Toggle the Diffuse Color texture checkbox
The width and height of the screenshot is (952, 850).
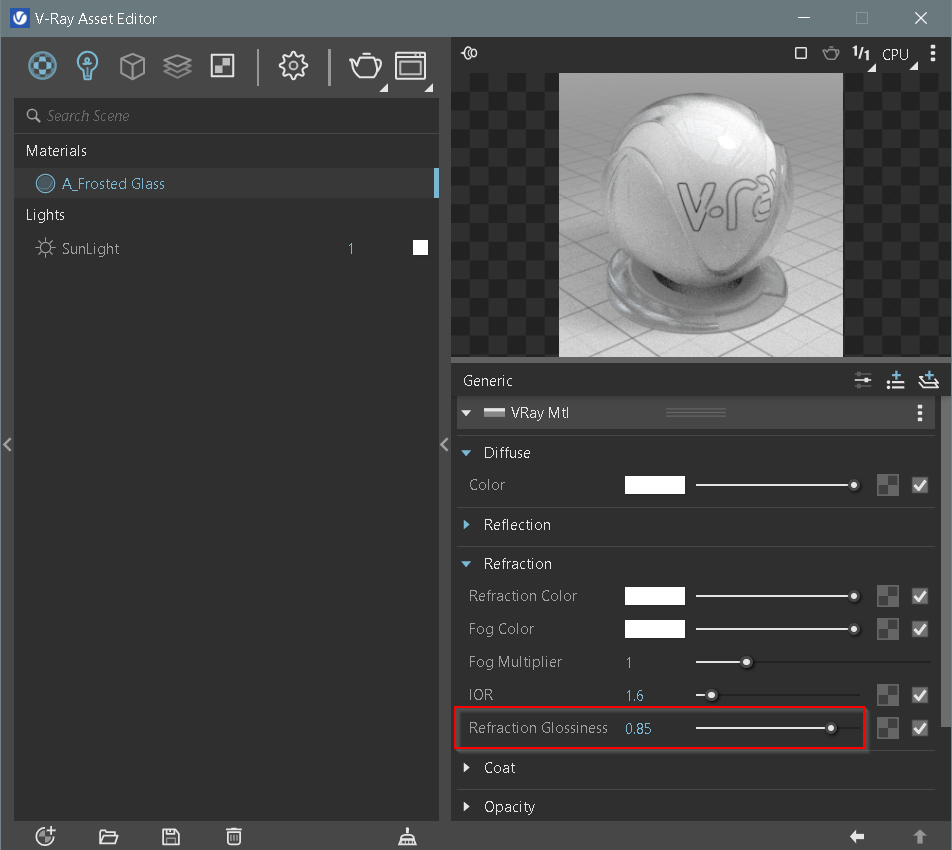click(920, 485)
